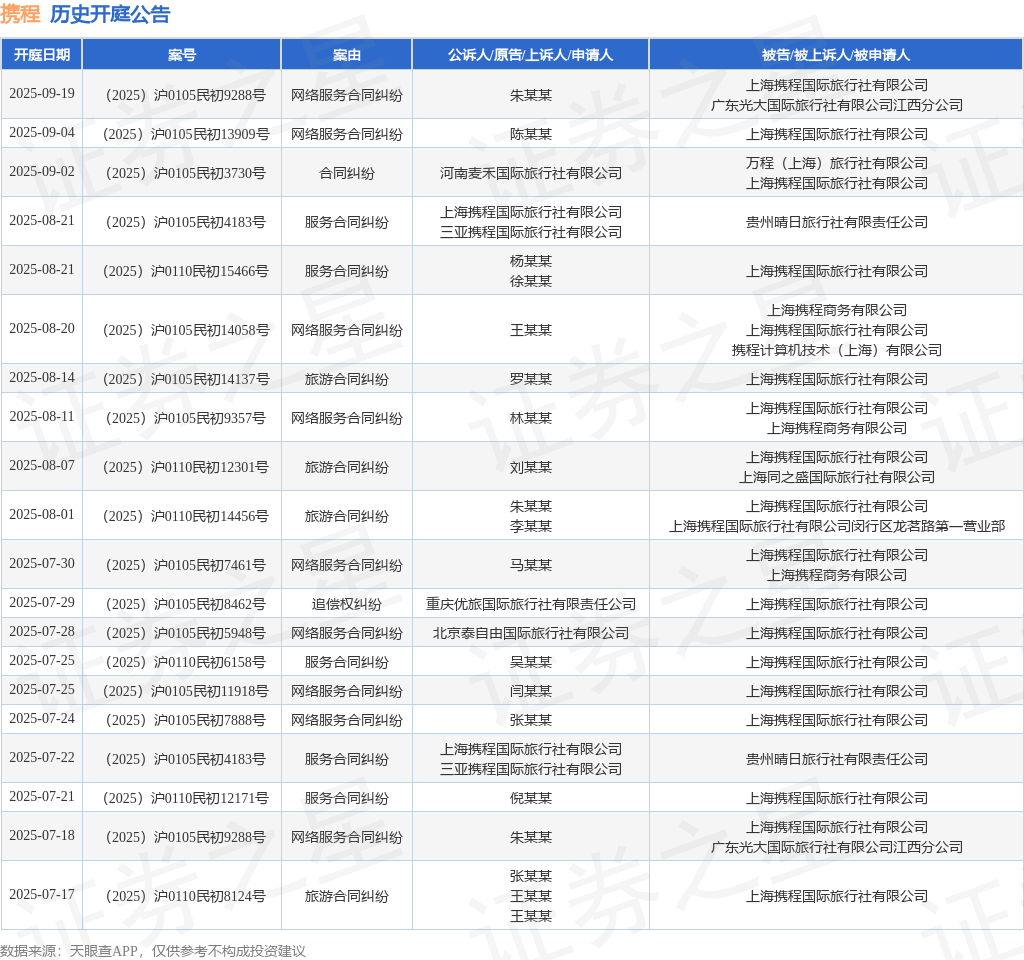The height and width of the screenshot is (960, 1024).
Task: Click defendant 上海携程国际旅行社有限公司闵行区龙茗路第一营业部
Action: pyautogui.click(x=837, y=526)
